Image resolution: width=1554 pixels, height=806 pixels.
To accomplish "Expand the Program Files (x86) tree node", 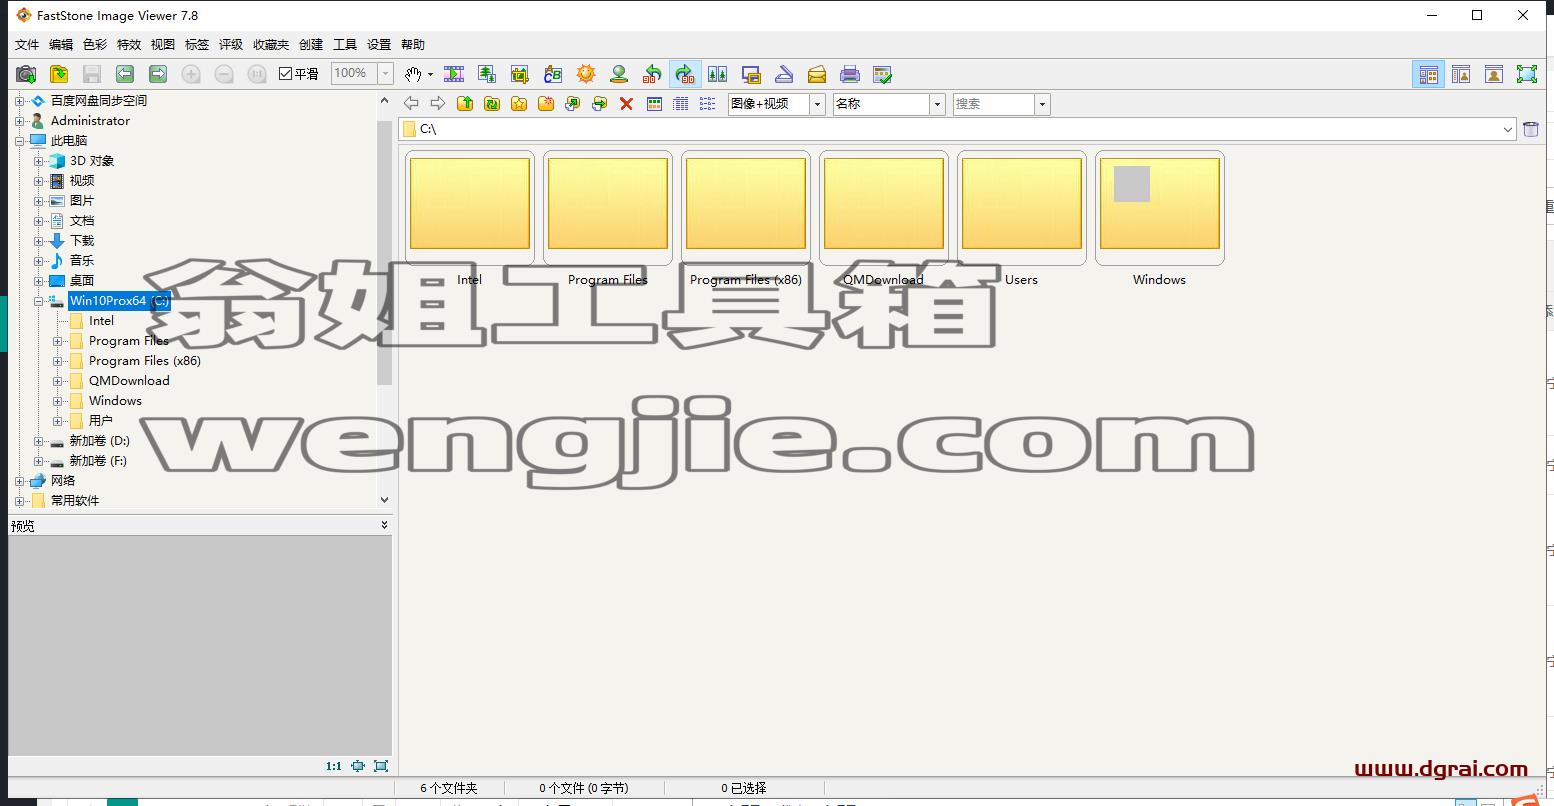I will (57, 361).
